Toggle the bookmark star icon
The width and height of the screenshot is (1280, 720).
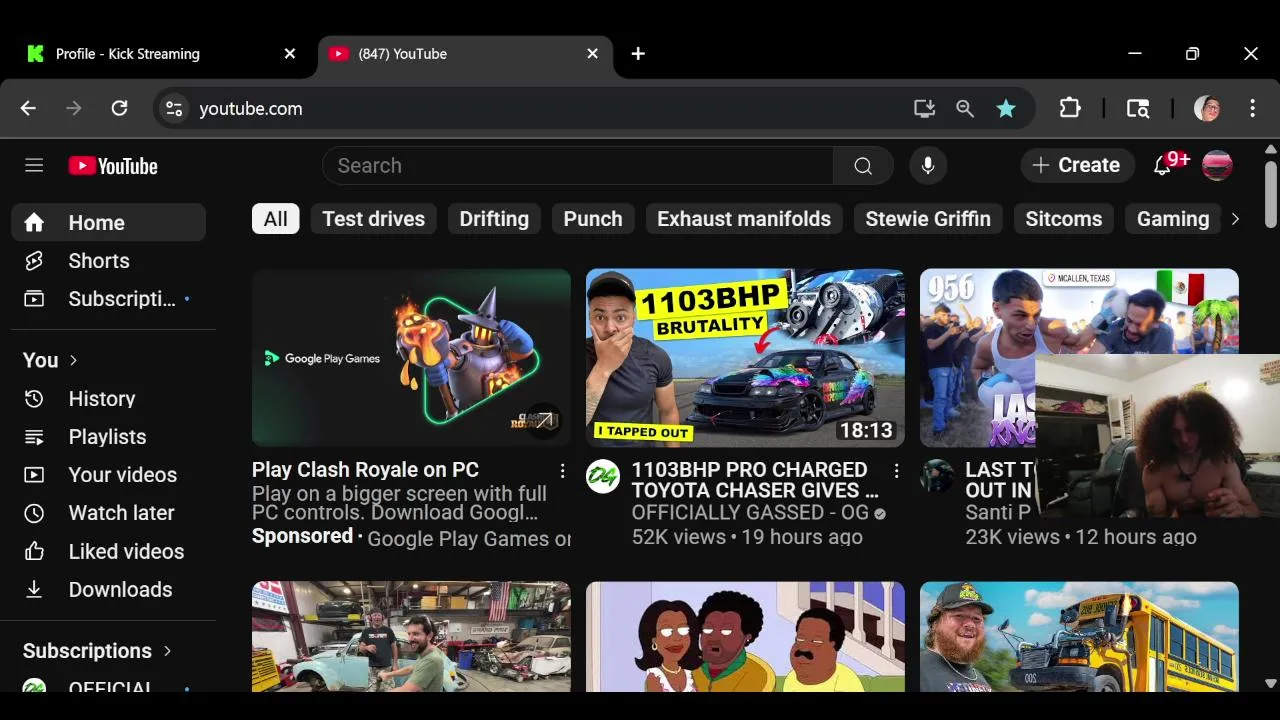click(1006, 108)
